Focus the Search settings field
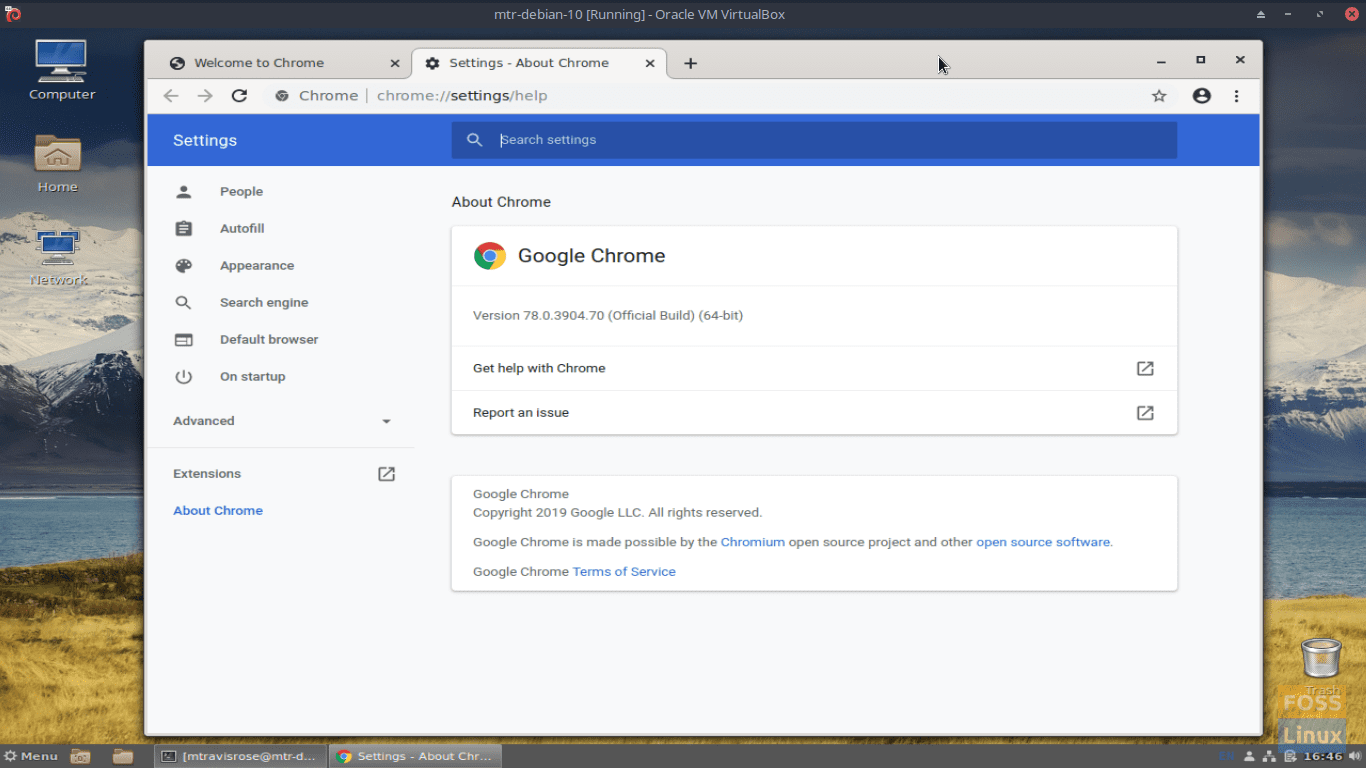This screenshot has width=1366, height=768. [x=814, y=140]
